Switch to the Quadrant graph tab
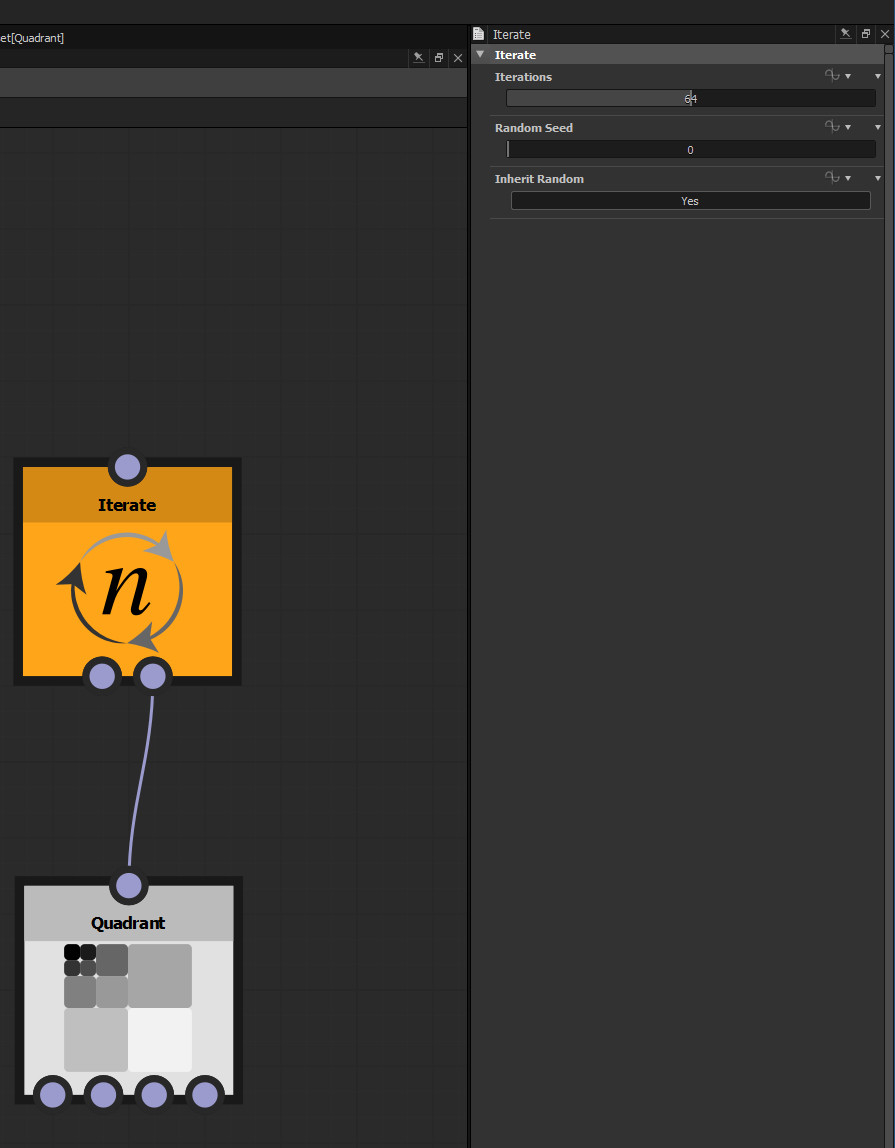895x1148 pixels. pos(30,37)
